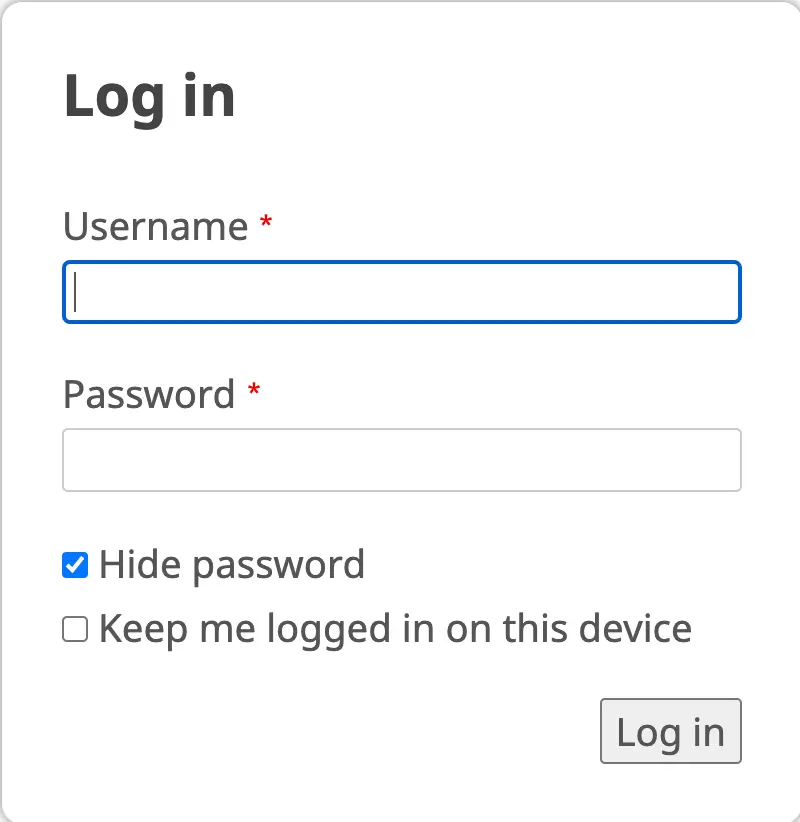Click the Password field label
800x822 pixels.
(148, 395)
